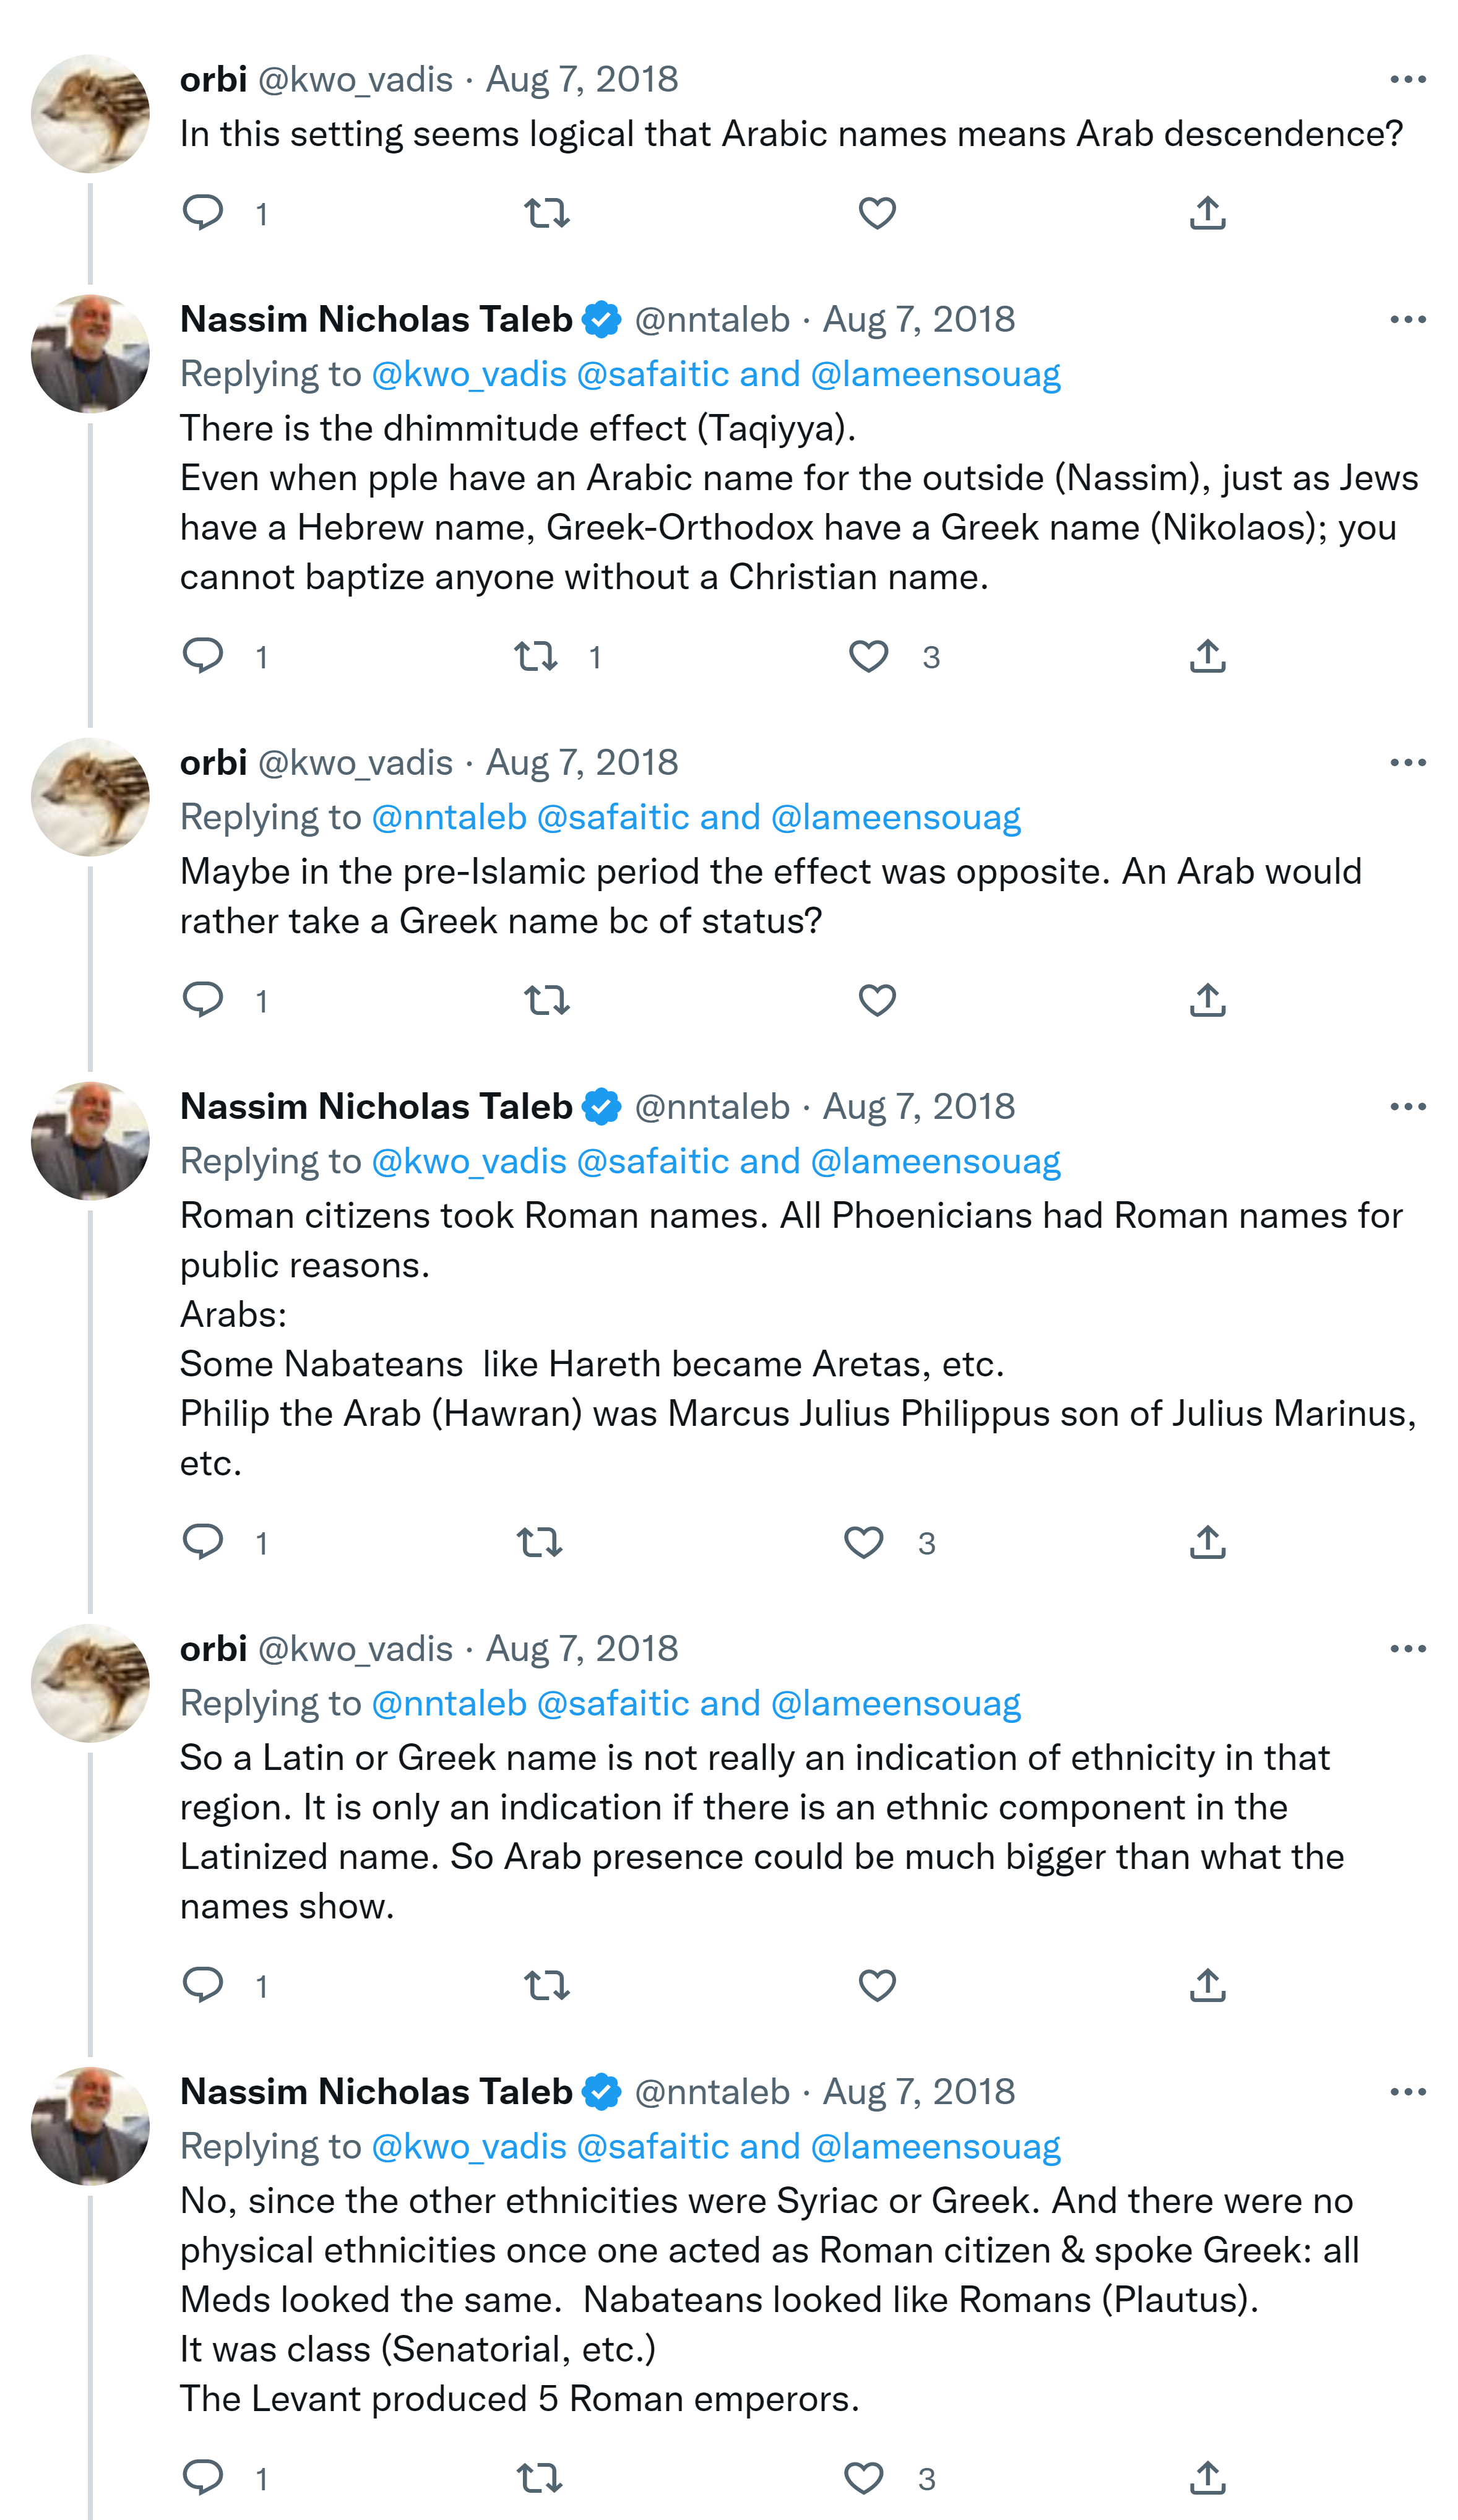Open @nntaleb mention in orbi's pre-Islamic reply
Viewport: 1458px width, 2520px height.
click(x=448, y=817)
